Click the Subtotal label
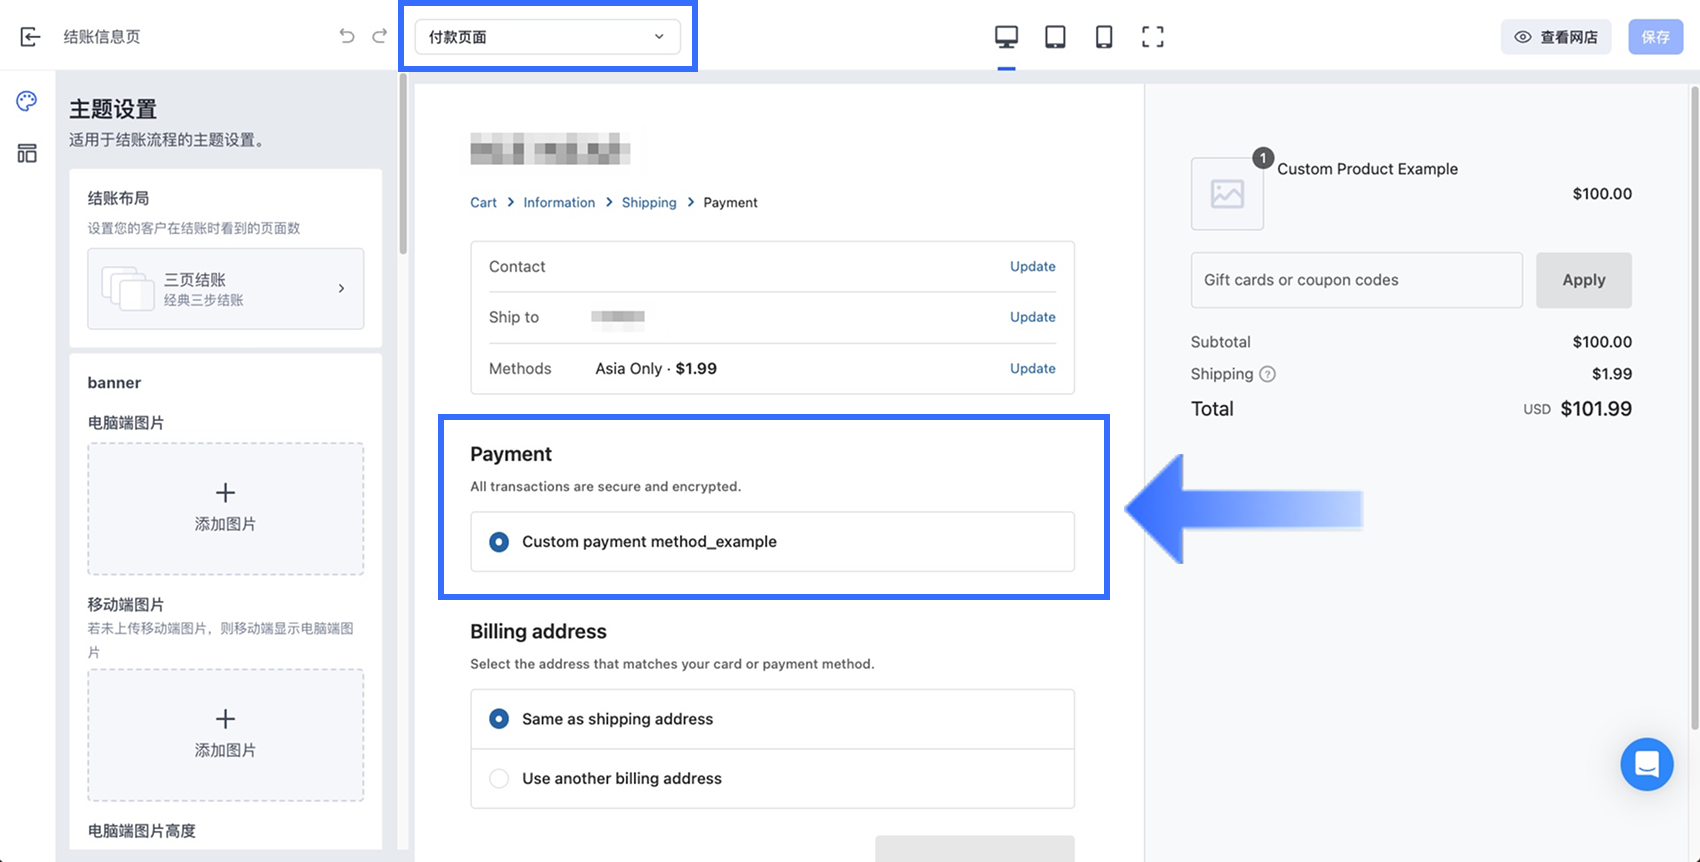The image size is (1700, 862). click(1220, 342)
